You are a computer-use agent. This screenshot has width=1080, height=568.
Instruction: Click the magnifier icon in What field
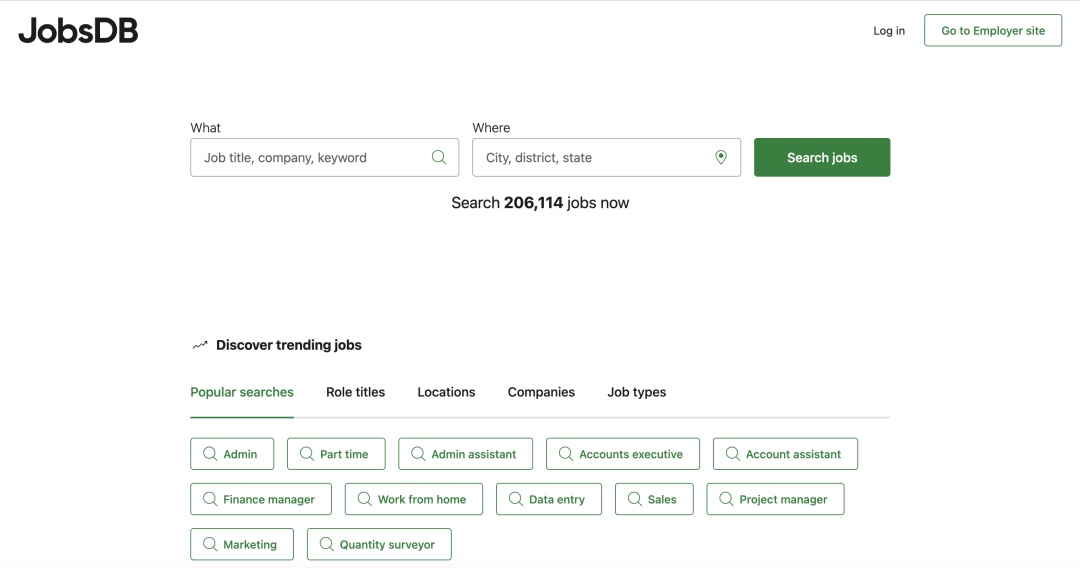(439, 157)
